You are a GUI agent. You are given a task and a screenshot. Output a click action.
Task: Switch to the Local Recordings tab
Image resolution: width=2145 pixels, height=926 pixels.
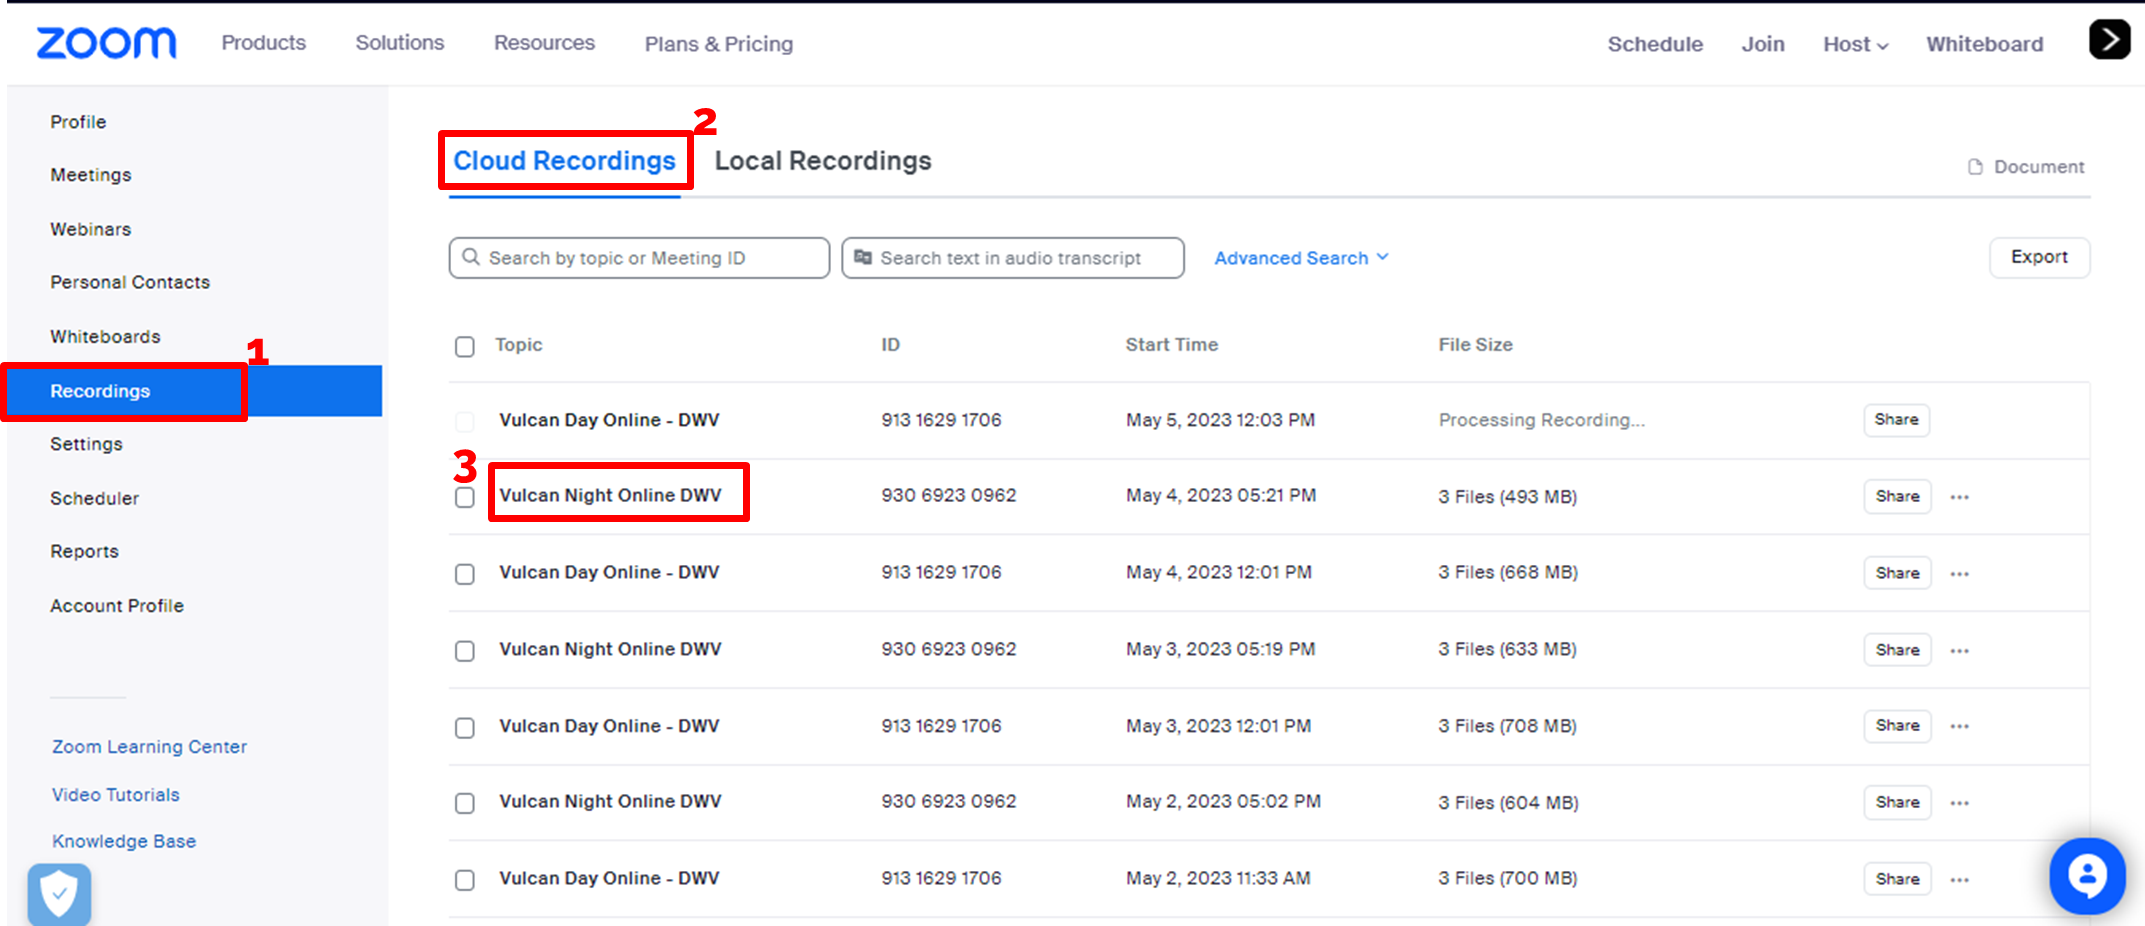pos(822,161)
